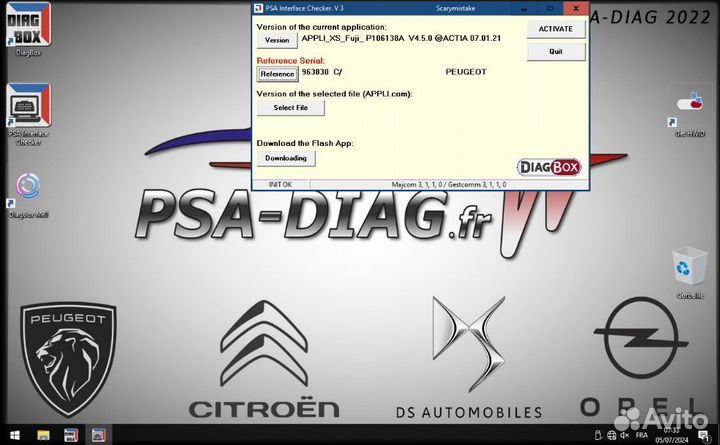The height and width of the screenshot is (445, 720).
Task: Click the APPLI_XS_Fuji version string
Action: [x=401, y=38]
